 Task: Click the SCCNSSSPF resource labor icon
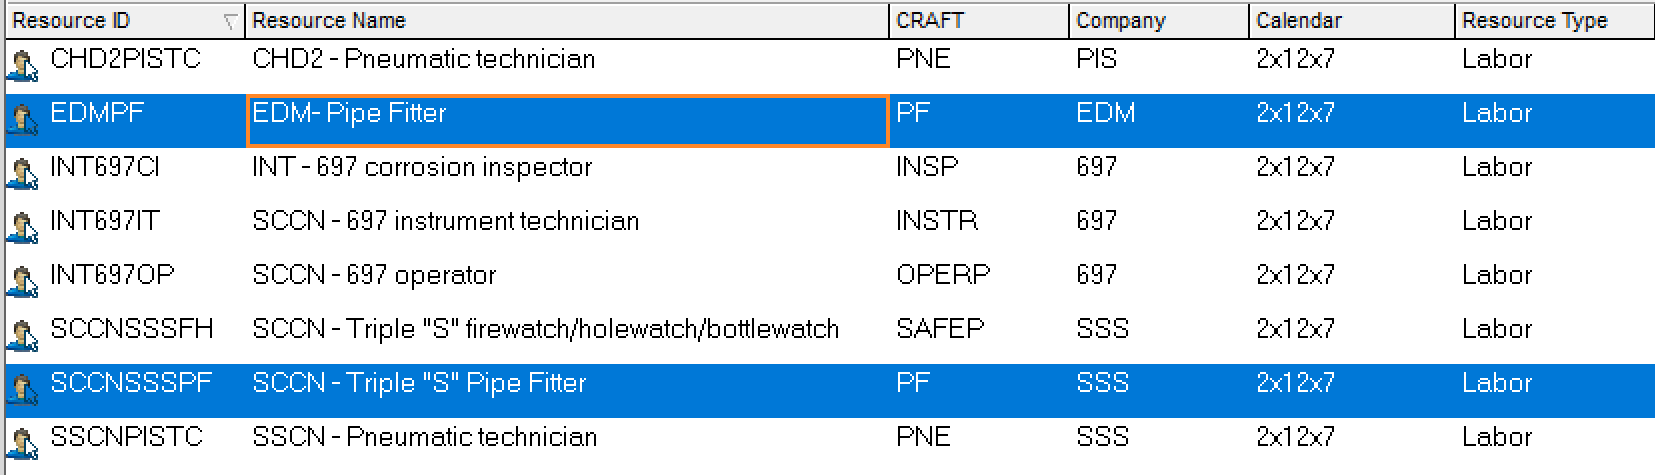pos(22,390)
